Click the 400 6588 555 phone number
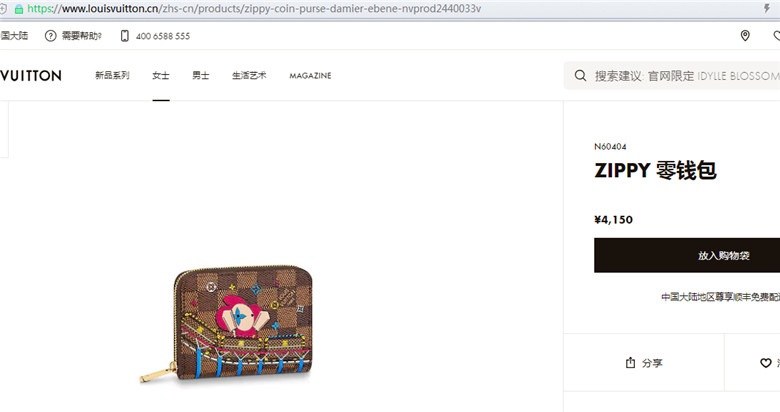Screen dimensions: 780x412 pyautogui.click(x=163, y=36)
